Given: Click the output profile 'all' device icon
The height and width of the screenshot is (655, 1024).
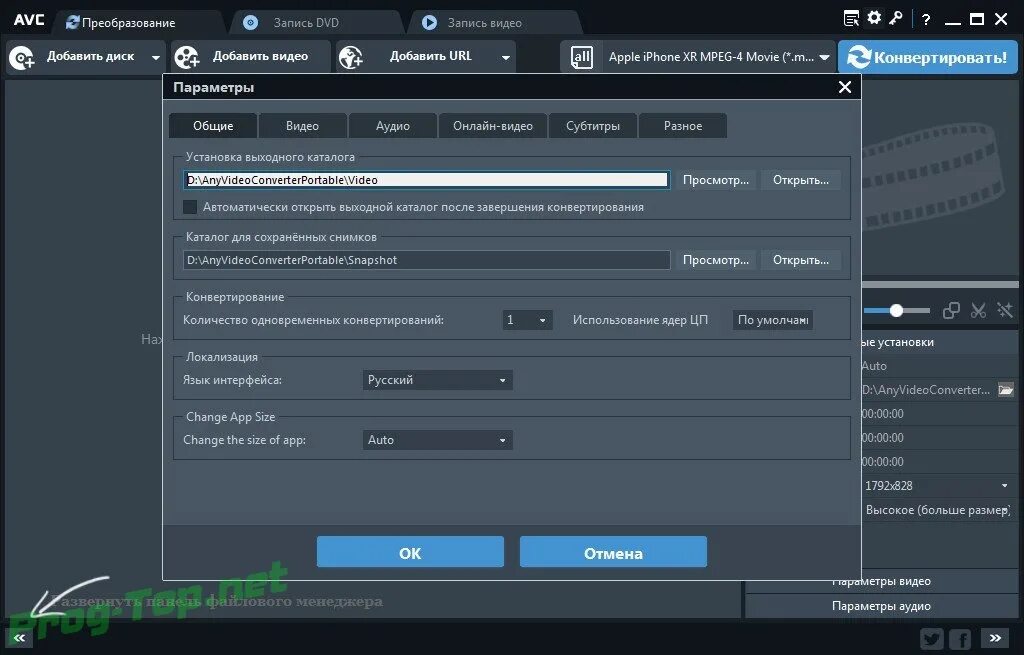Looking at the screenshot, I should point(581,57).
